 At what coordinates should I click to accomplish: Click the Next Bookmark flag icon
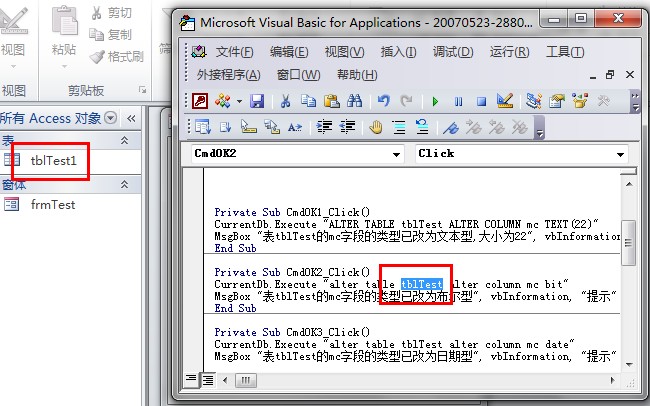tap(473, 127)
